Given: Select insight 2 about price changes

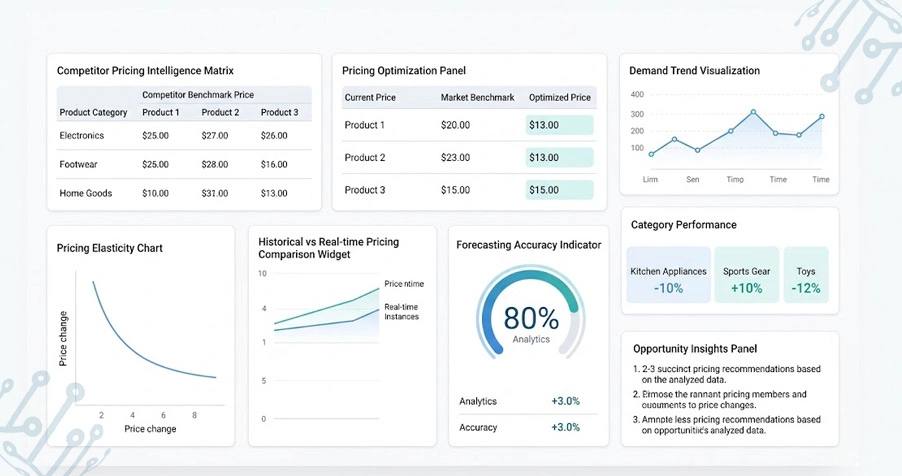Looking at the screenshot, I should [x=720, y=399].
